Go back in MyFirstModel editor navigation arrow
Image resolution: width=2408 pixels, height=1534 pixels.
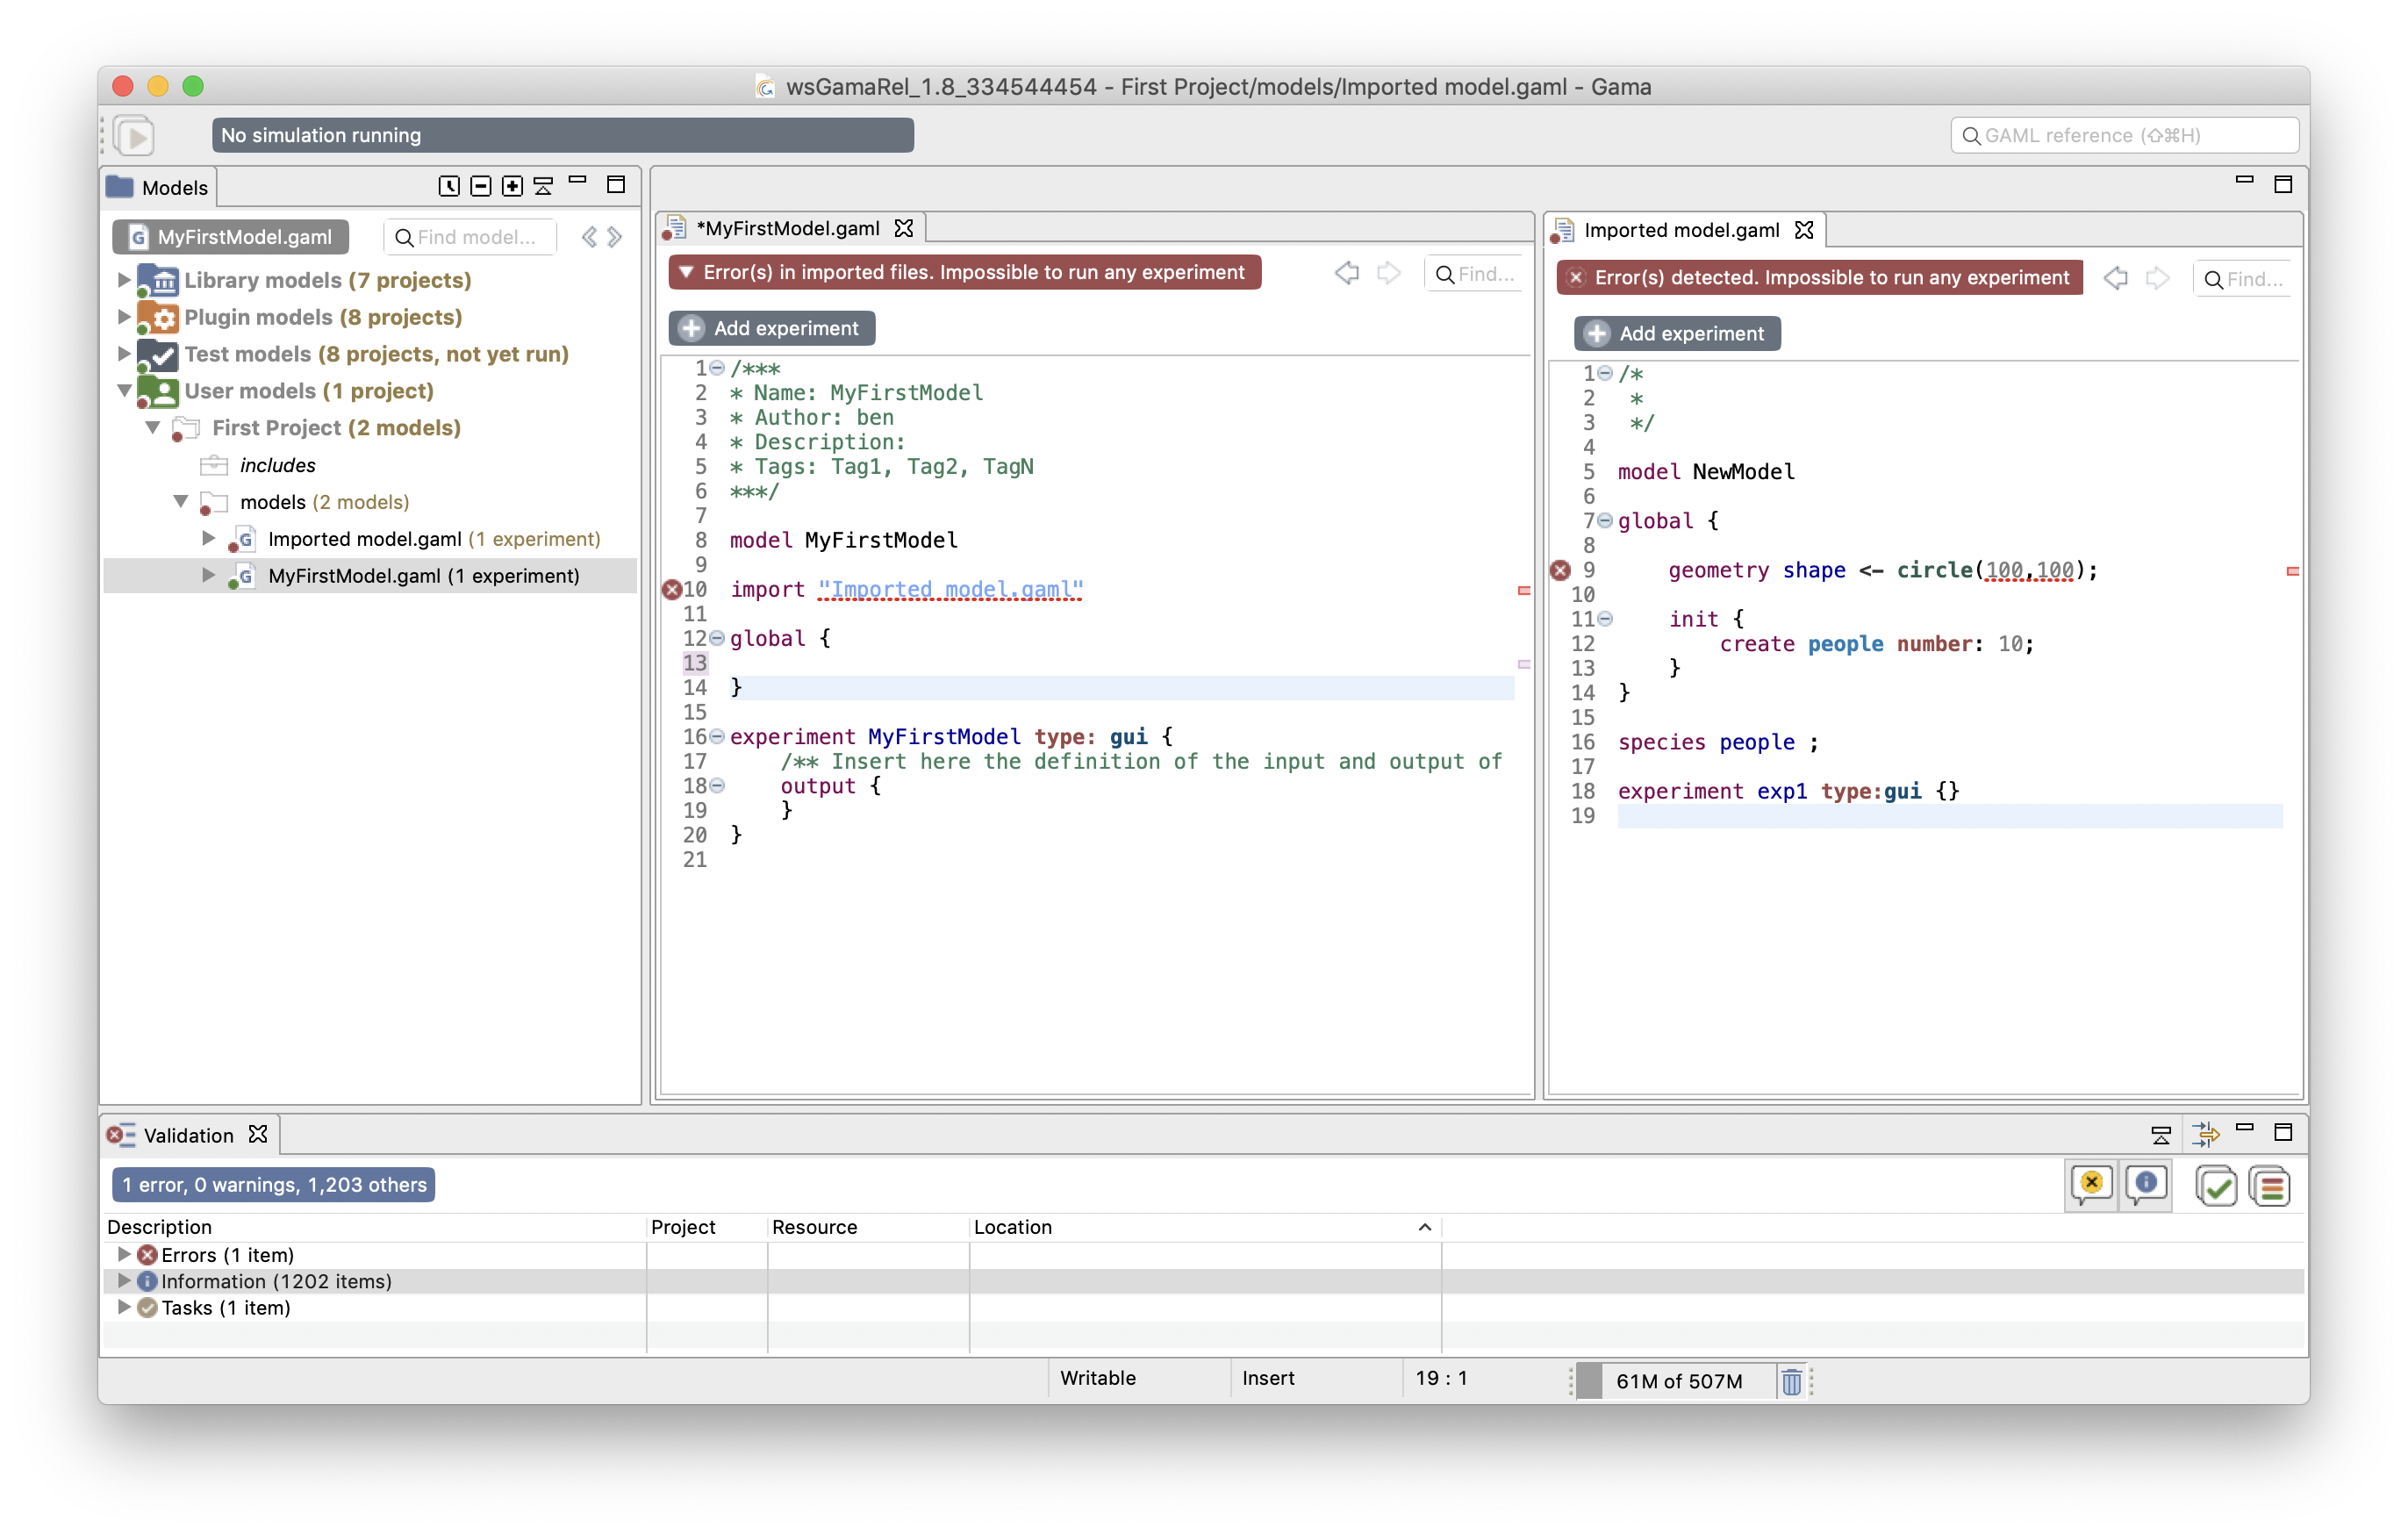(1347, 273)
